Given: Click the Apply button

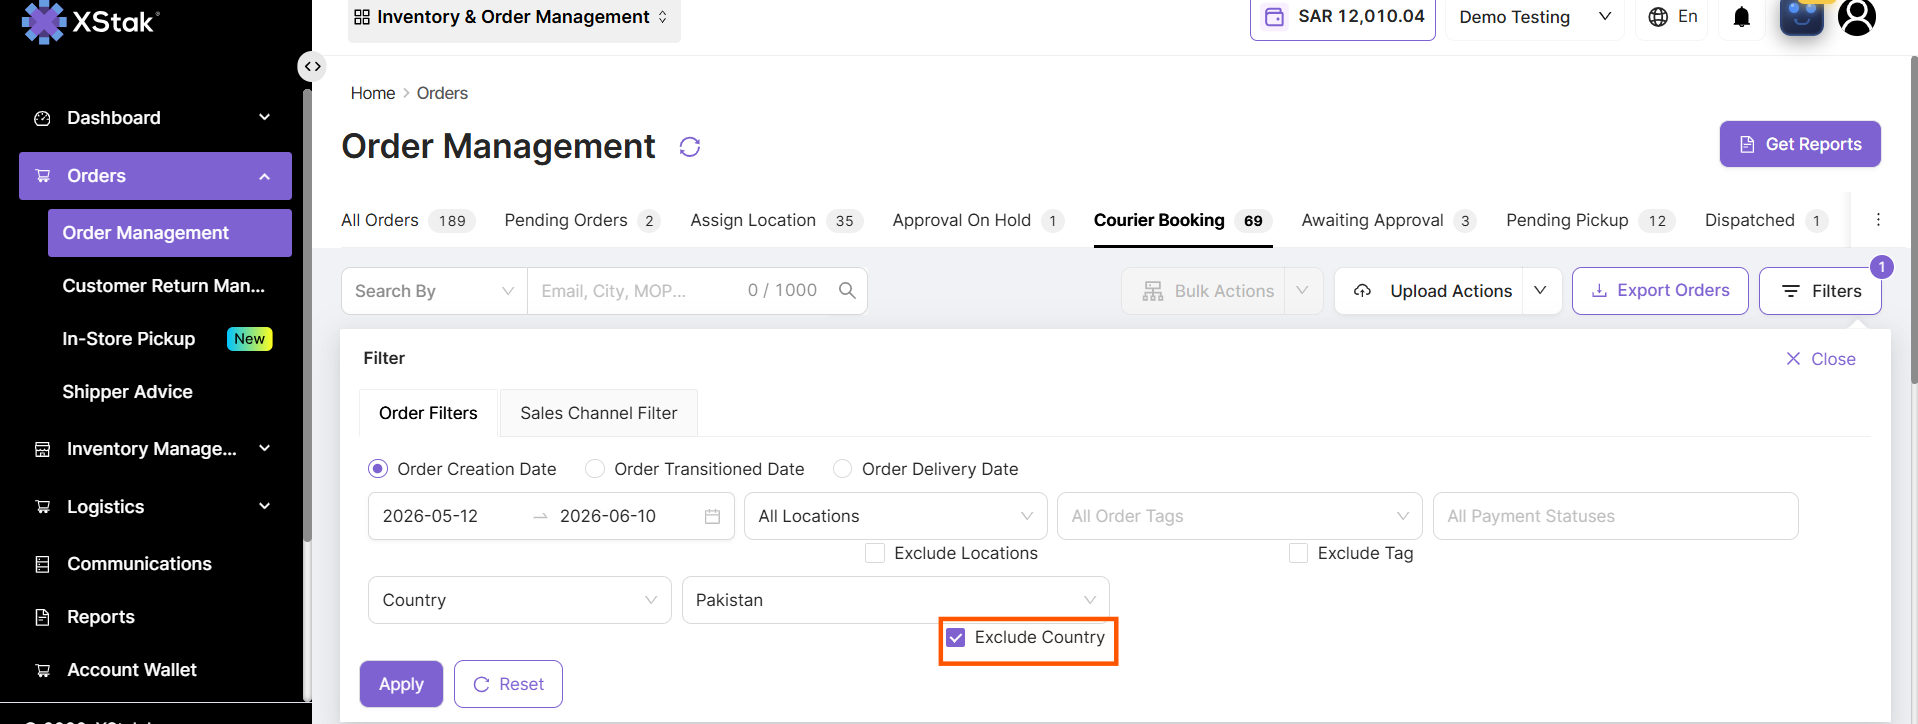Looking at the screenshot, I should pos(401,684).
